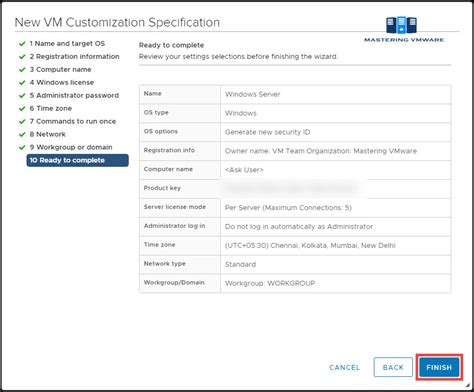Click the 'Per Server (Maximum Connections: 5)' value
This screenshot has height=392, width=474.
[x=288, y=208]
